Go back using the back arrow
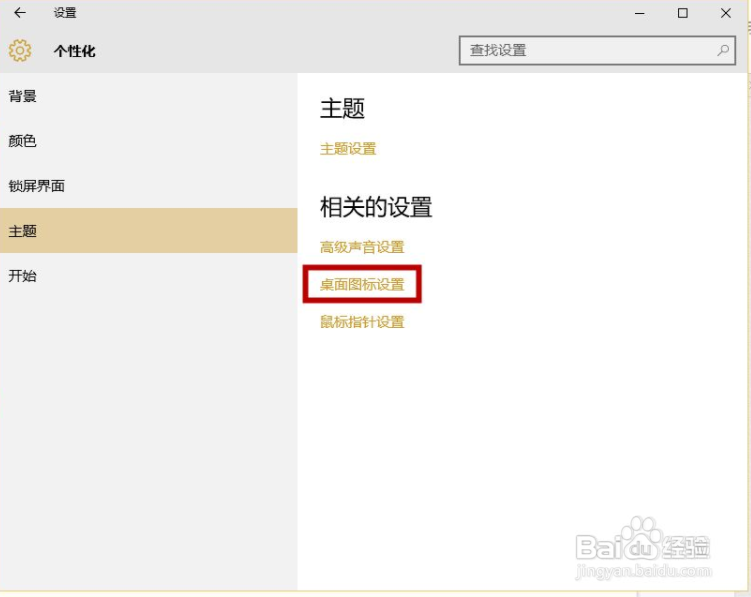The image size is (751, 597). 20,13
